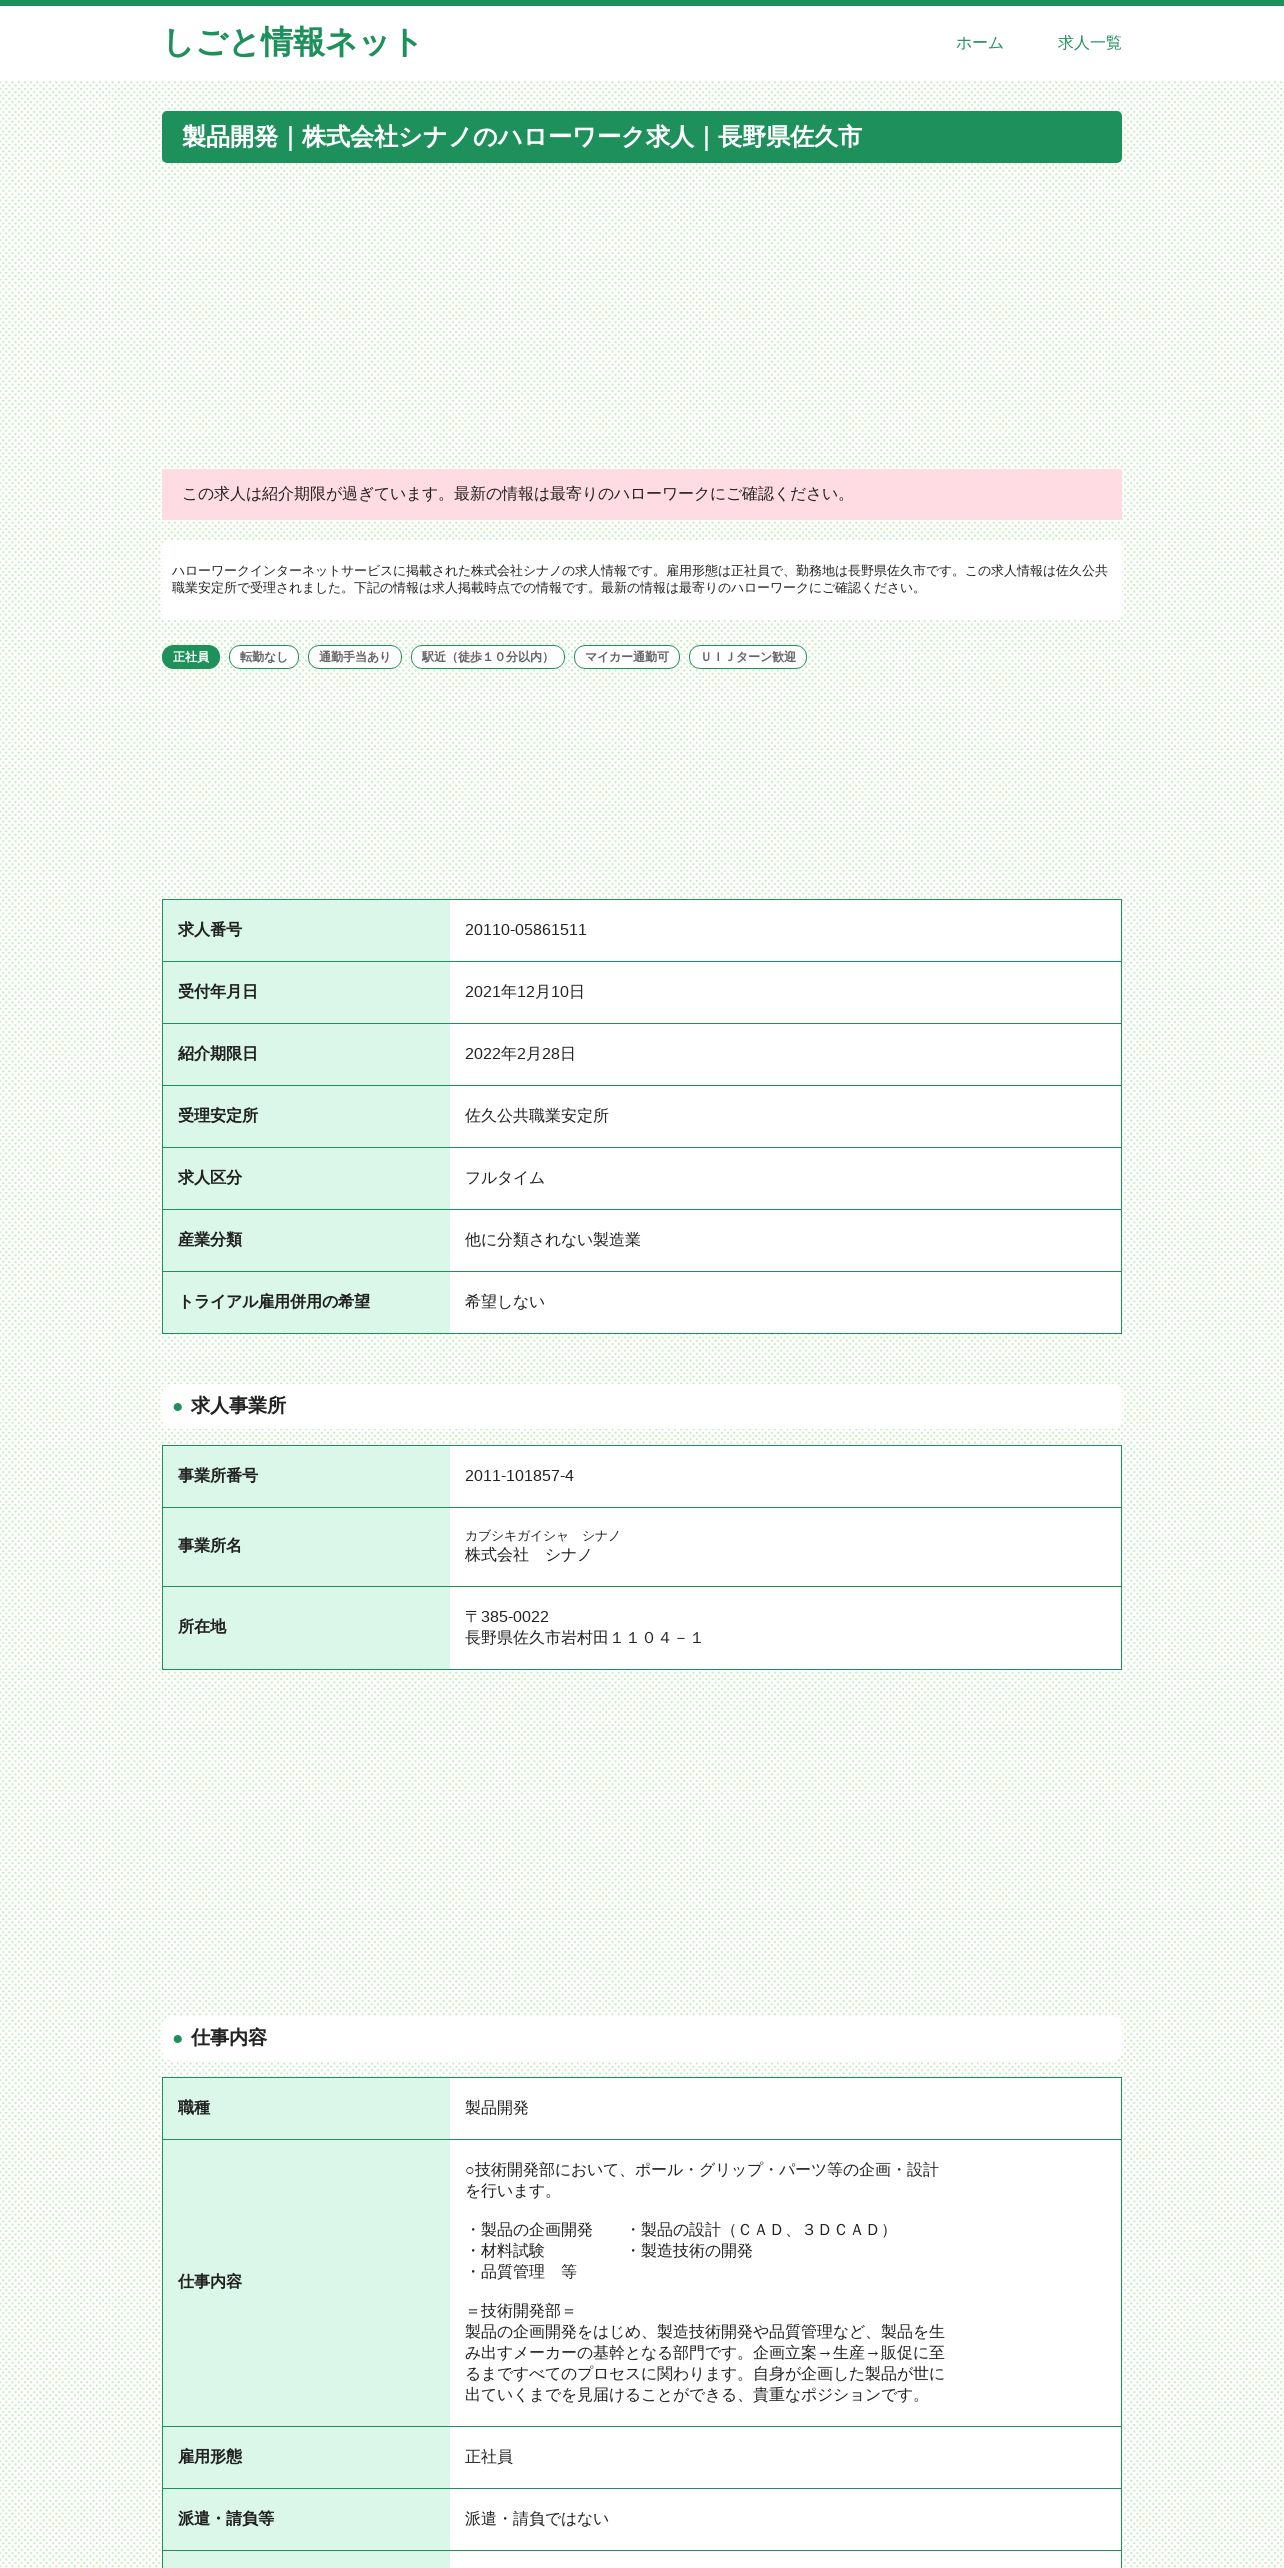The image size is (1284, 2568).
Task: Click the bullet ・製品の企画開発
Action: point(529,2230)
